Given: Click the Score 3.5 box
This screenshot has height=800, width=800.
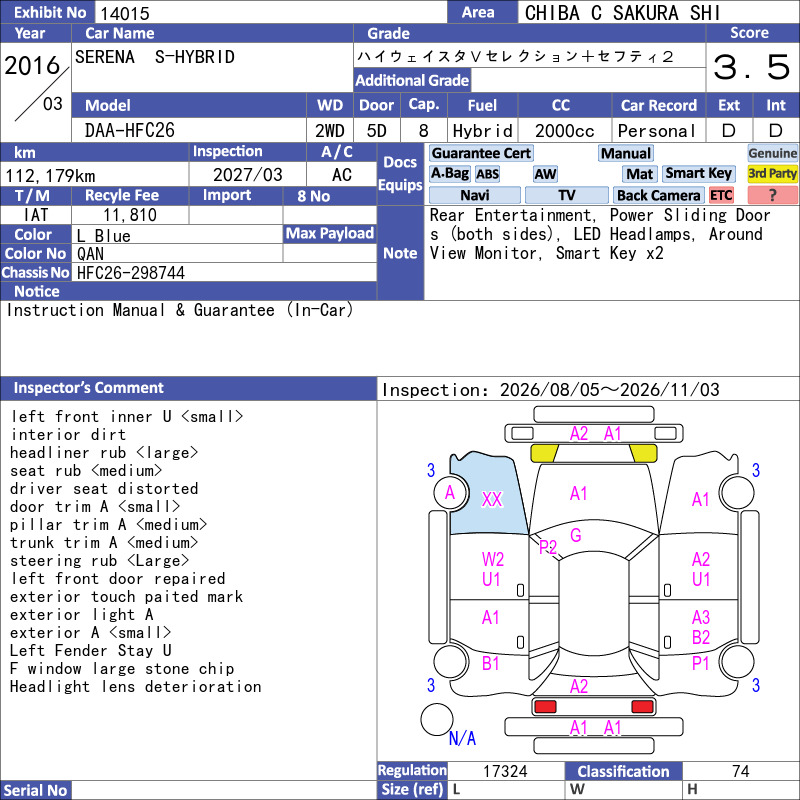Looking at the screenshot, I should 752,67.
